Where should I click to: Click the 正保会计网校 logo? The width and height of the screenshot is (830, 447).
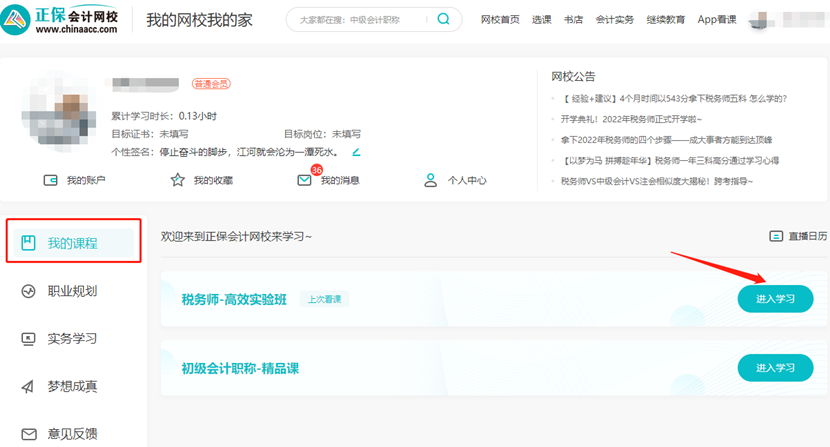click(60, 20)
